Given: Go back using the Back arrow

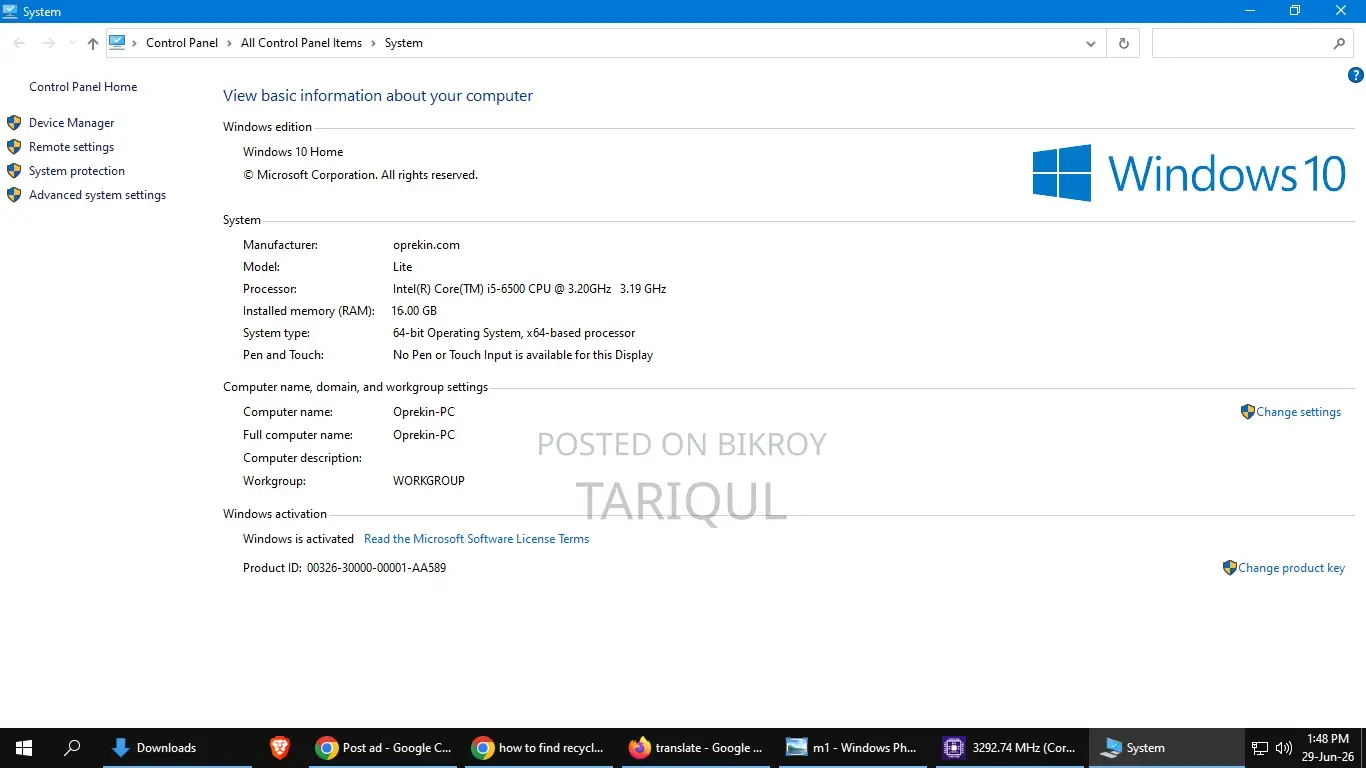Looking at the screenshot, I should pyautogui.click(x=19, y=43).
